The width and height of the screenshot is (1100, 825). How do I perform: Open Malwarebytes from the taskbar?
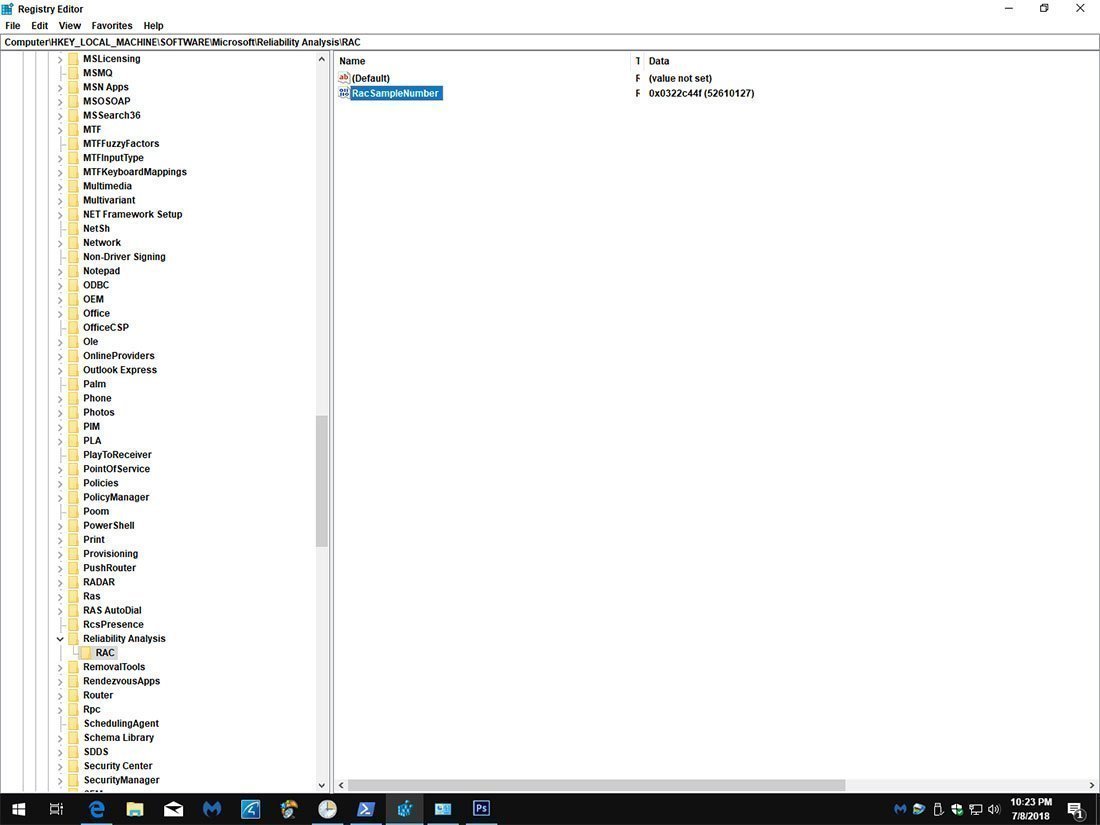pos(212,809)
